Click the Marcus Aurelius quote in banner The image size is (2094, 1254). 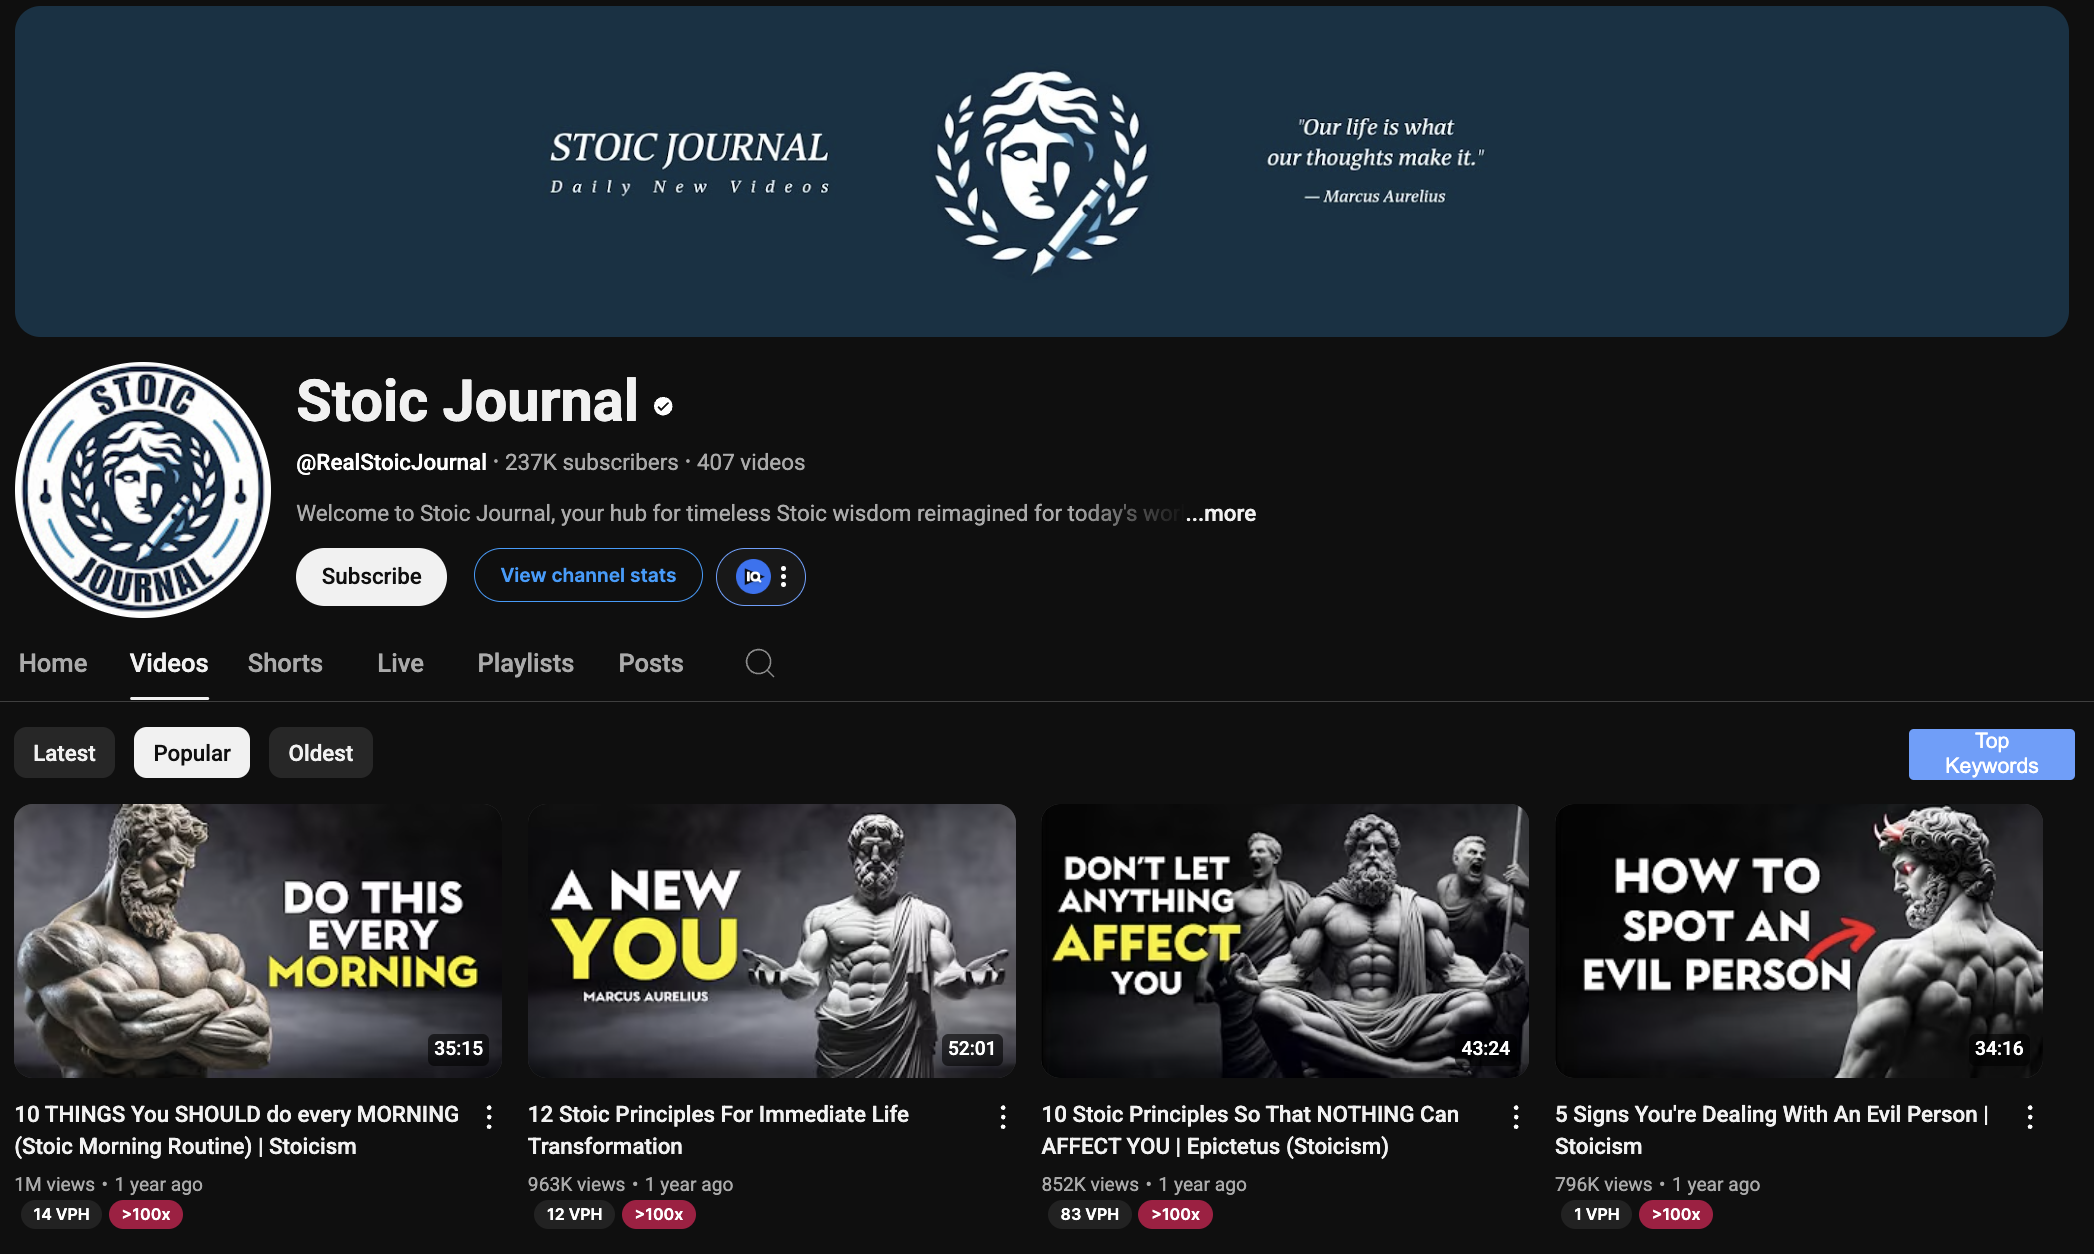click(1375, 160)
